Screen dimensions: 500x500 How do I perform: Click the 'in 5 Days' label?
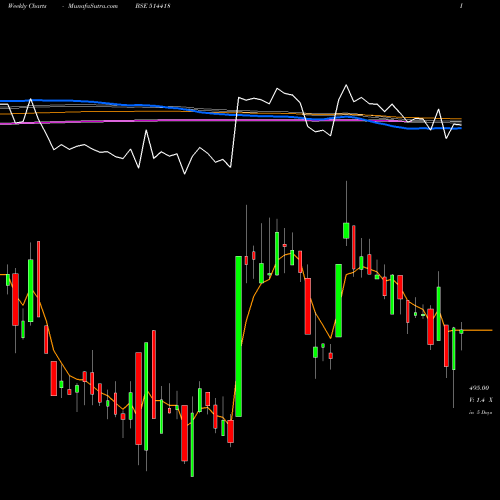[480, 412]
